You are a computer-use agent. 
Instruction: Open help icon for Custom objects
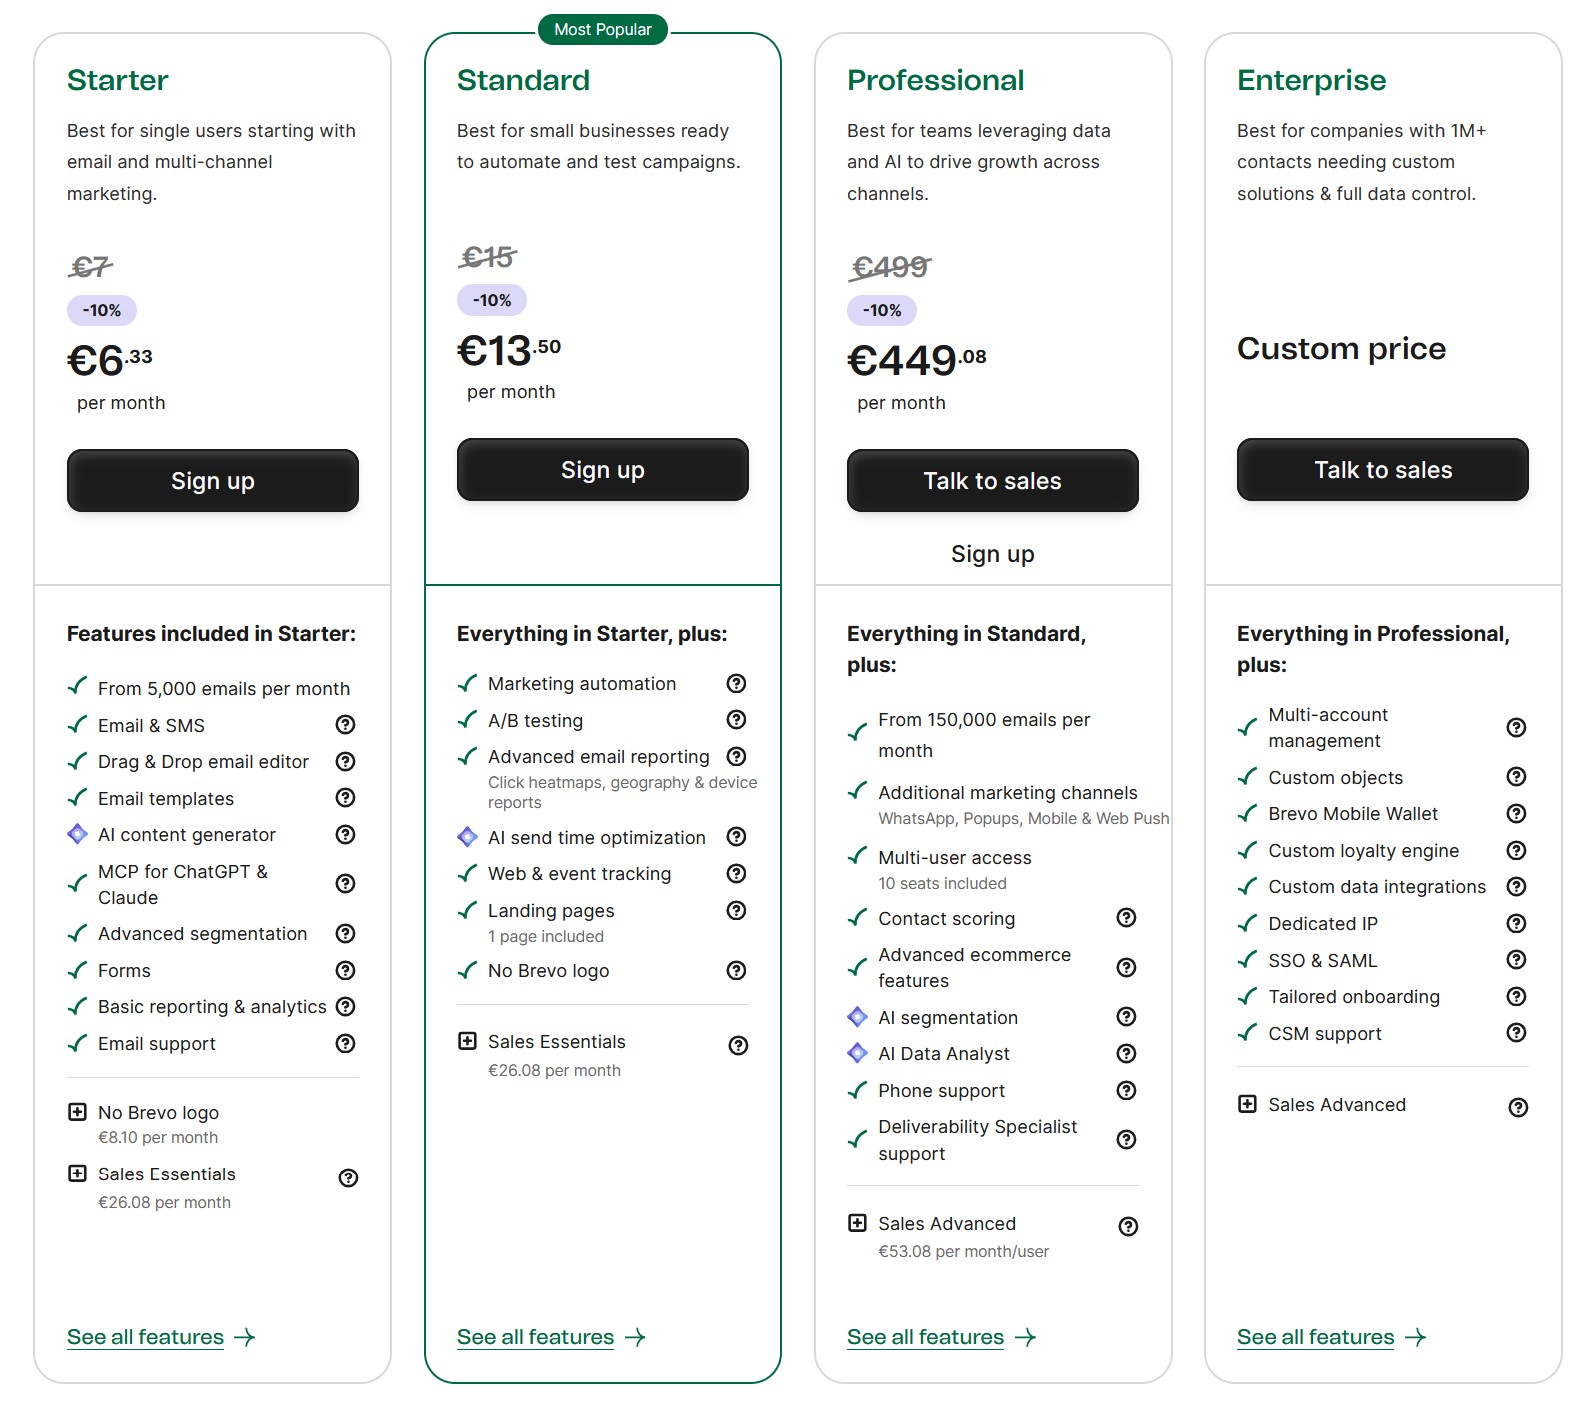click(1516, 777)
